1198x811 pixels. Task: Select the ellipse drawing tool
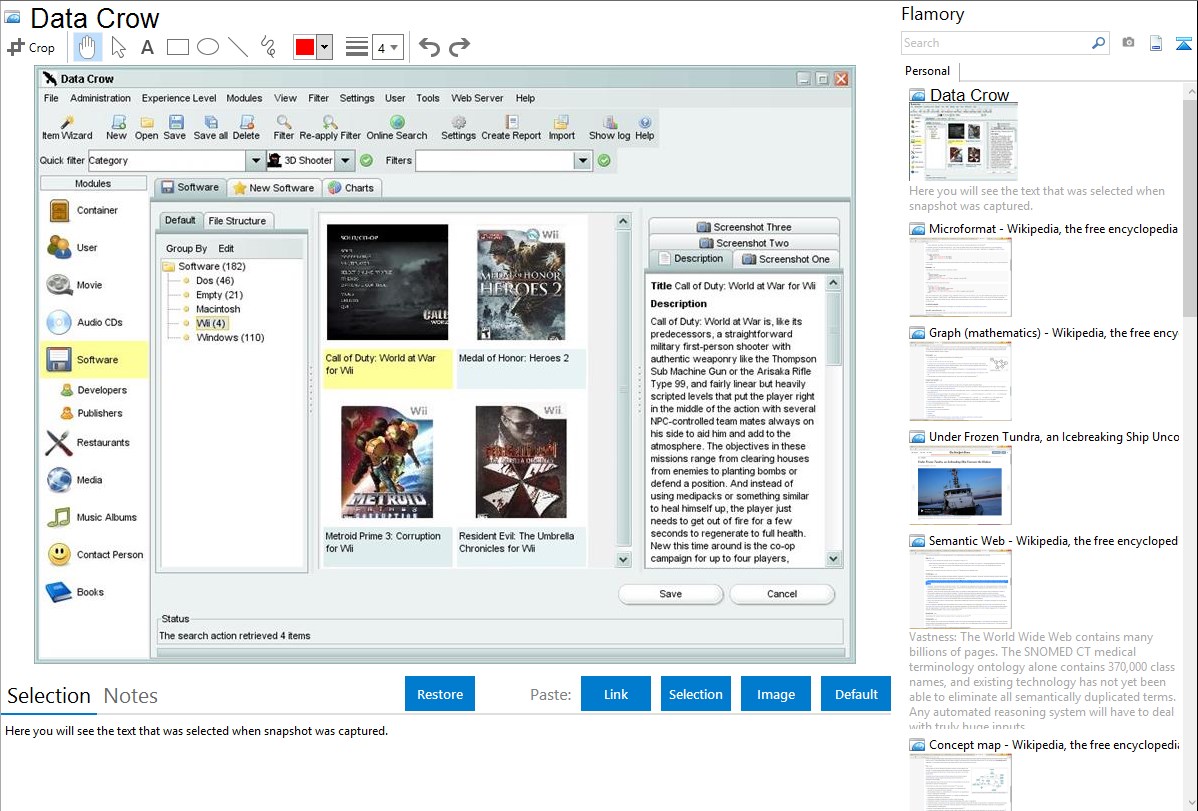208,47
